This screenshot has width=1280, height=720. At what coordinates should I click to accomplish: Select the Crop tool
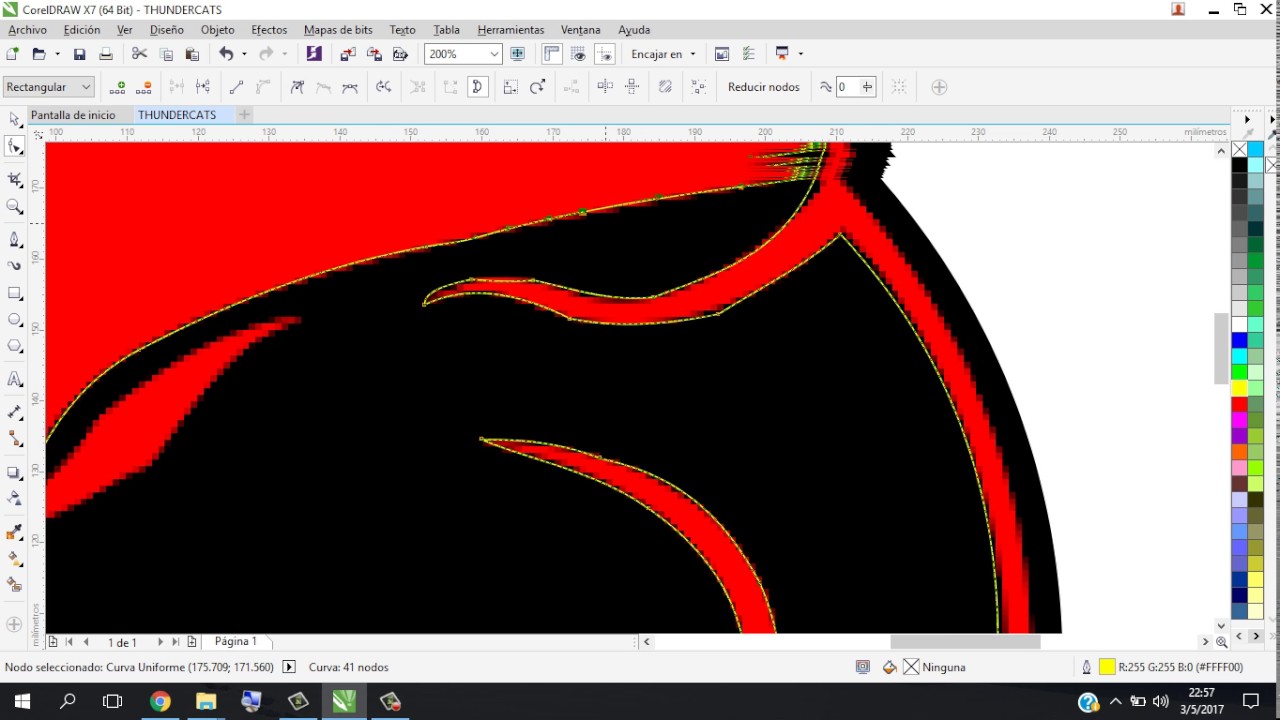pyautogui.click(x=14, y=179)
